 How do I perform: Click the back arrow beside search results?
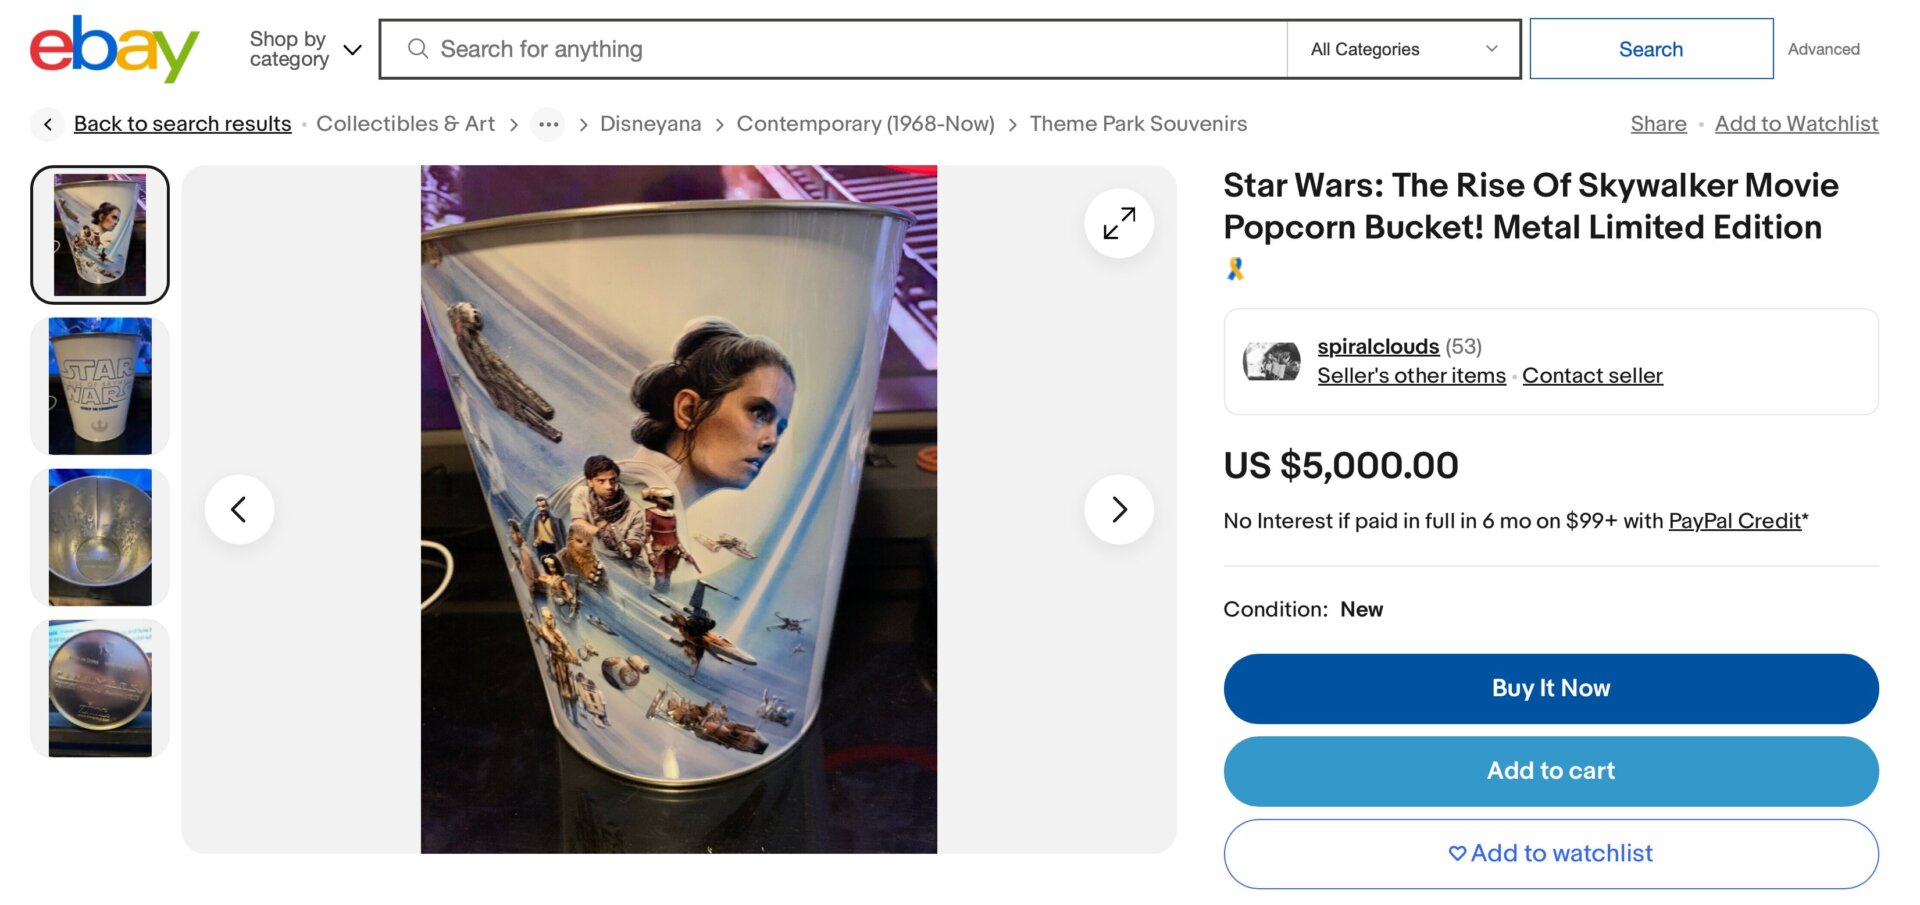tap(47, 124)
